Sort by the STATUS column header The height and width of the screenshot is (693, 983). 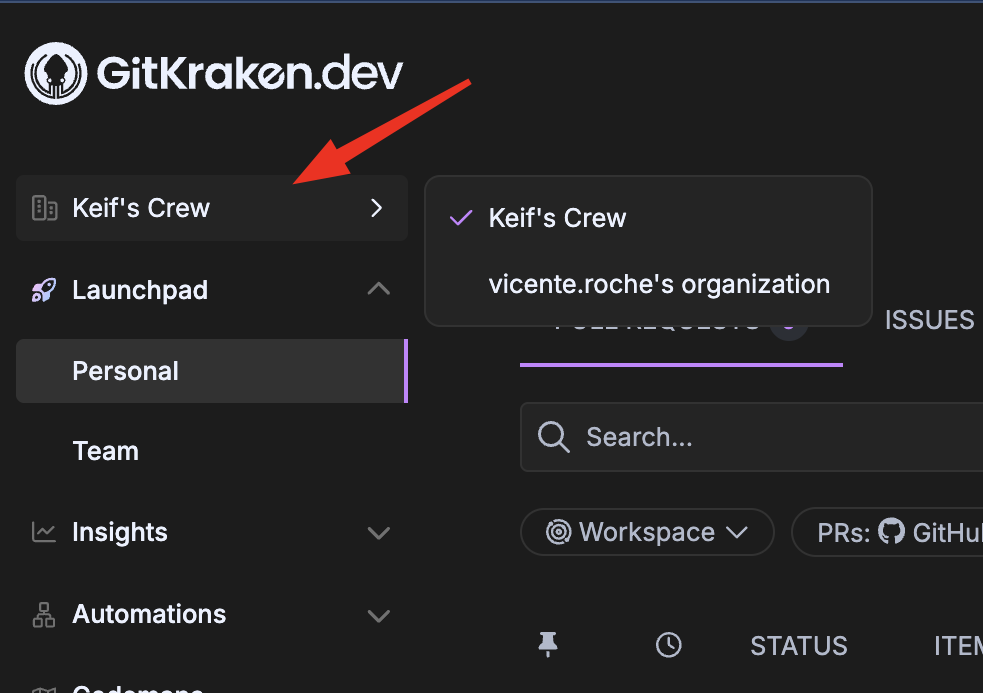[799, 646]
